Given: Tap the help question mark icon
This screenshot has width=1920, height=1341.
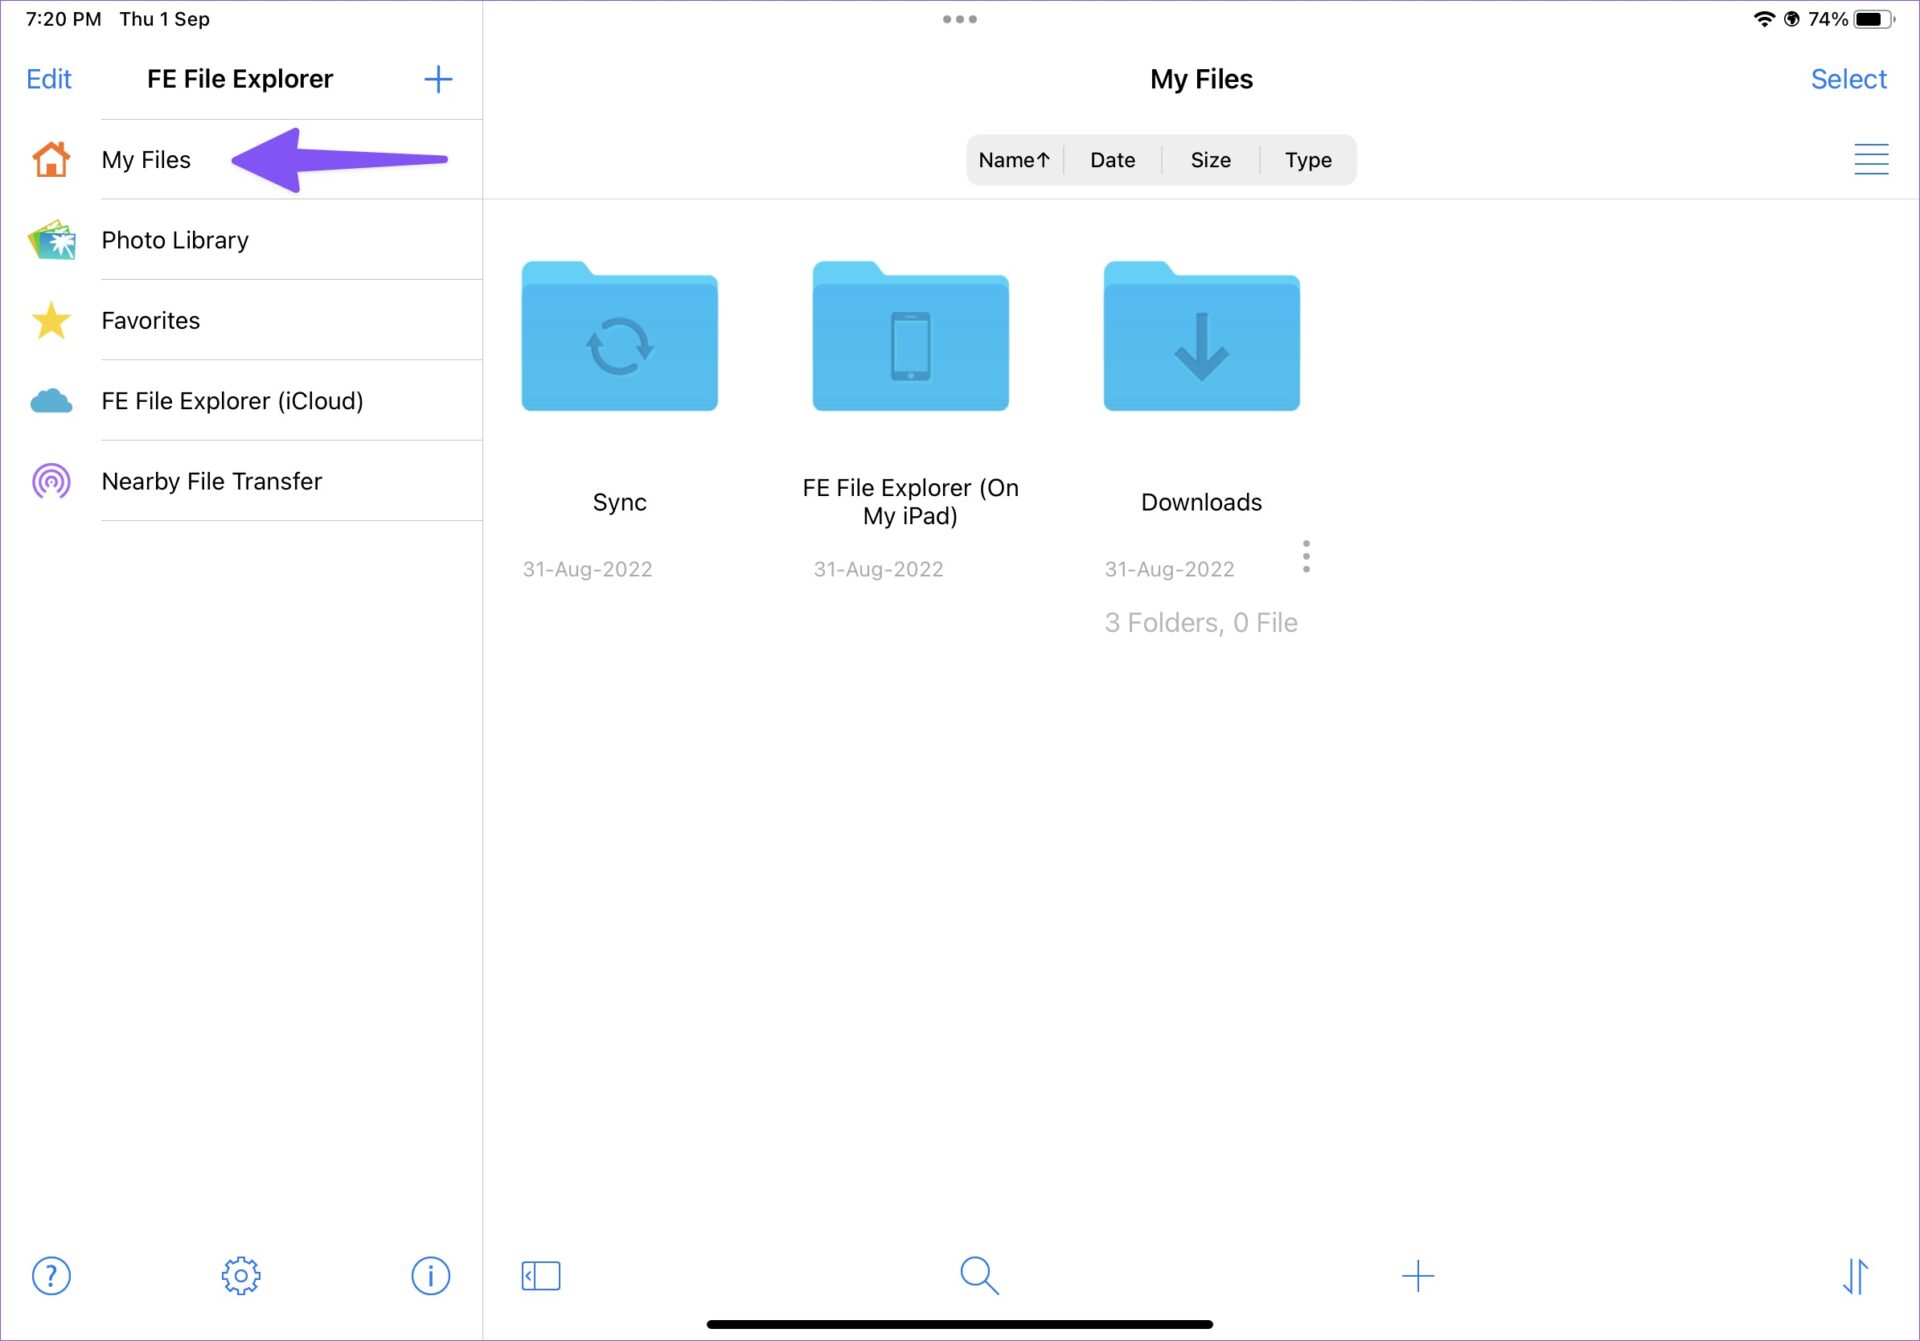Looking at the screenshot, I should point(51,1275).
